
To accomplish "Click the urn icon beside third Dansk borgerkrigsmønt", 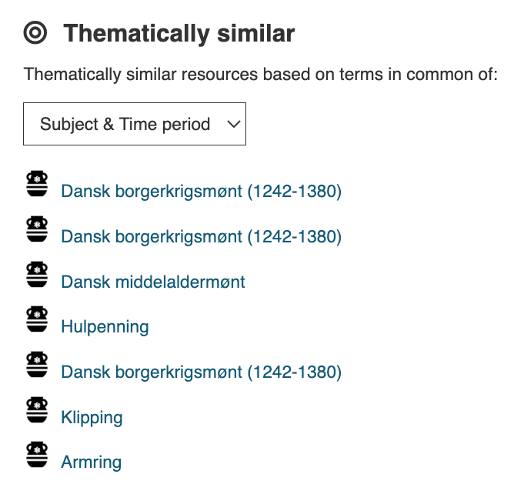I will click(x=37, y=364).
